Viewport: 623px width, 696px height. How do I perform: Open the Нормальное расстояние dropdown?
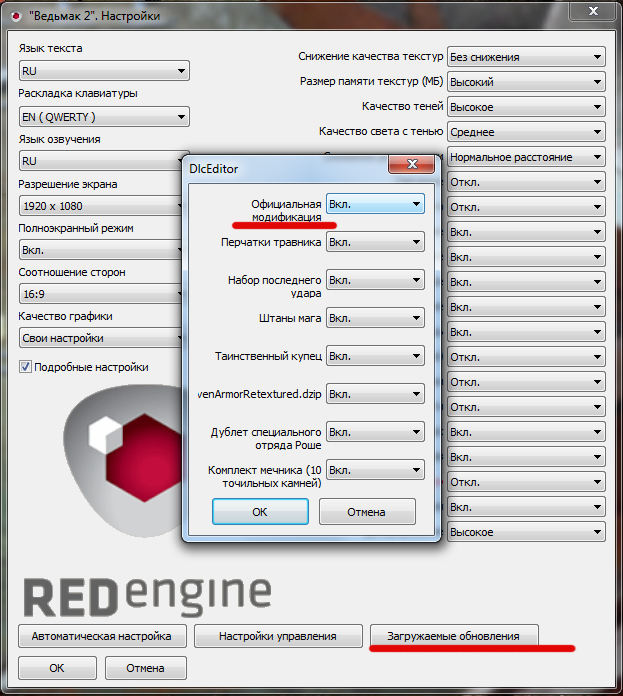click(x=526, y=157)
